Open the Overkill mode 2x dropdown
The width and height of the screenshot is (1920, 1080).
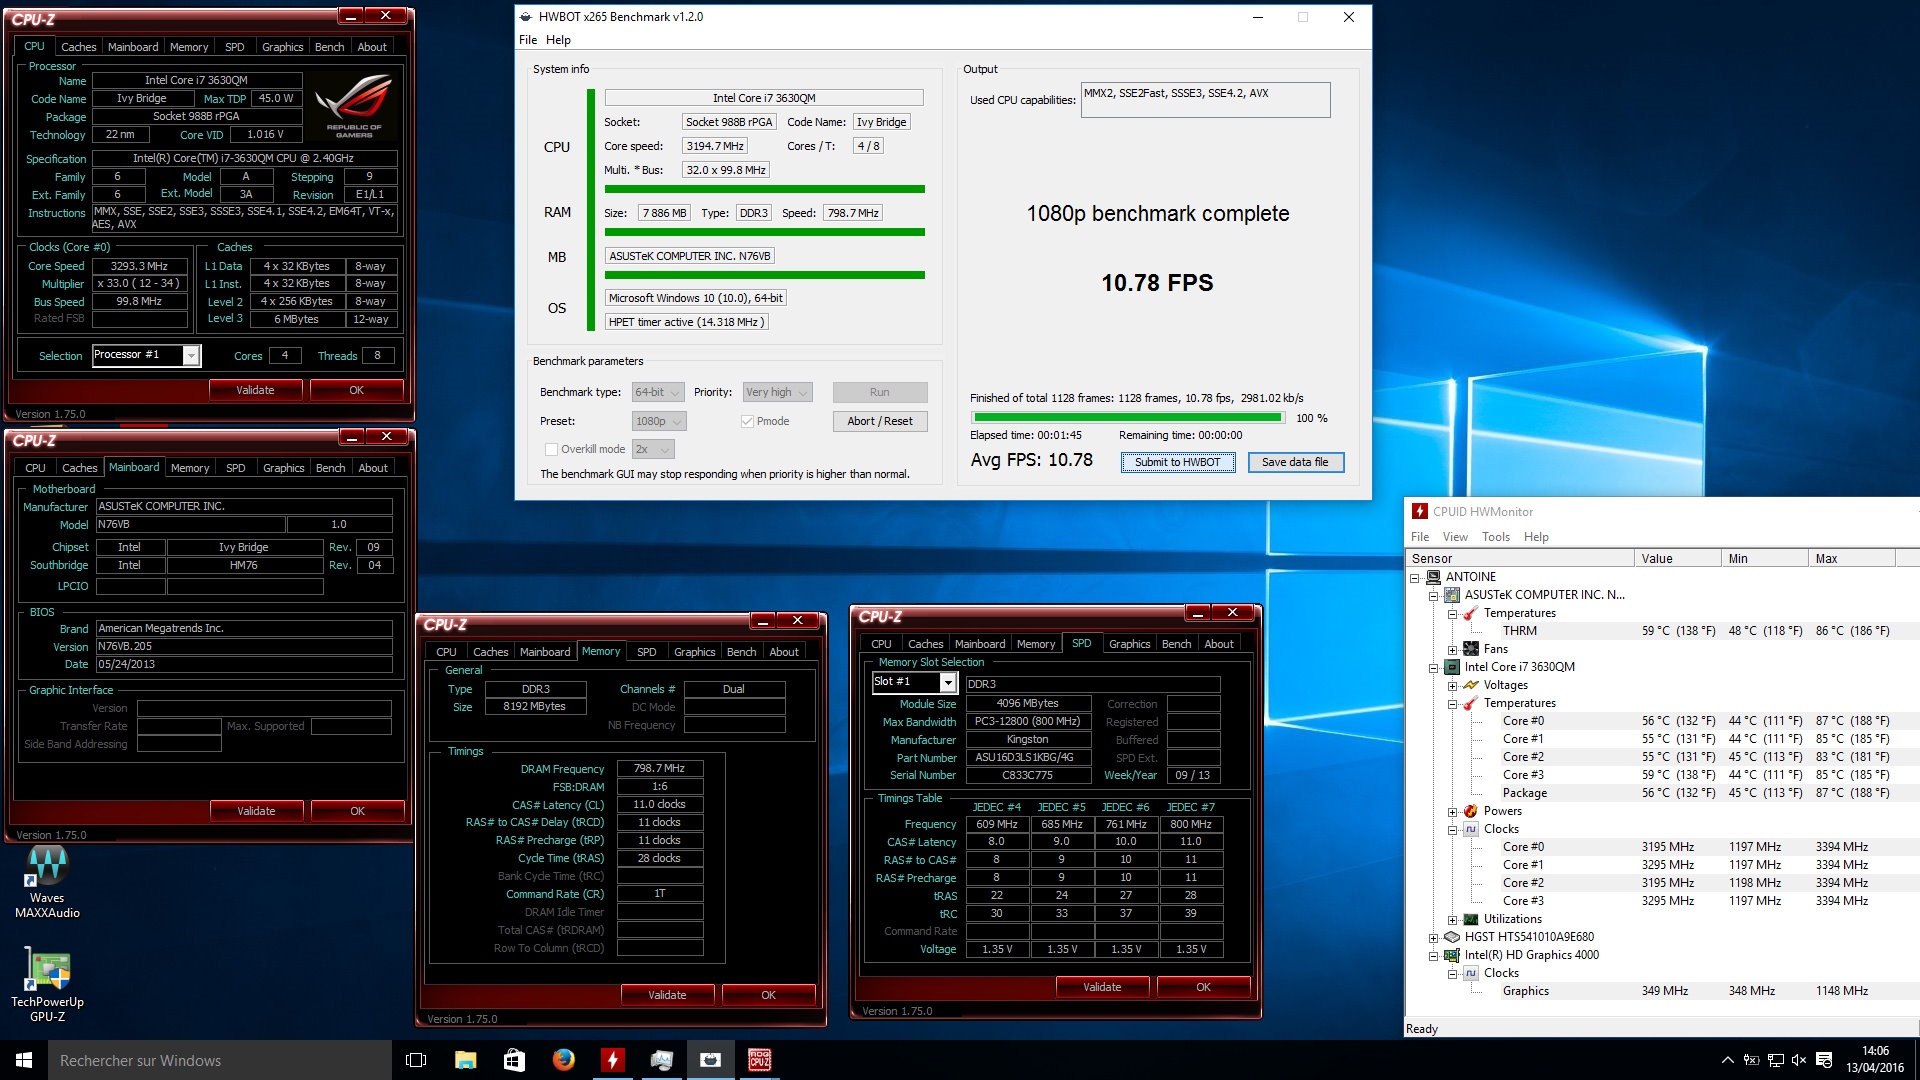pos(654,449)
